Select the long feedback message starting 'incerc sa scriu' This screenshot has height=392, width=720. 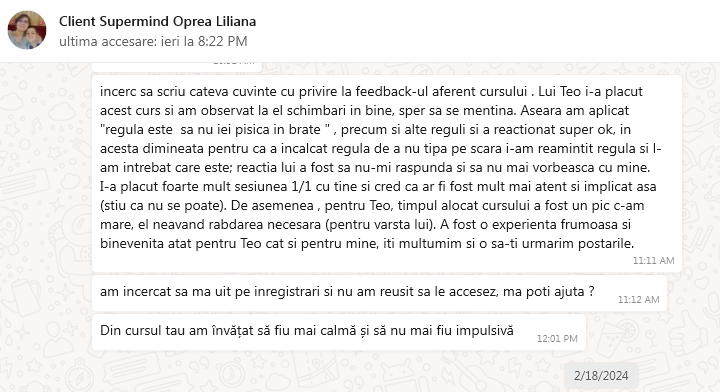(387, 174)
